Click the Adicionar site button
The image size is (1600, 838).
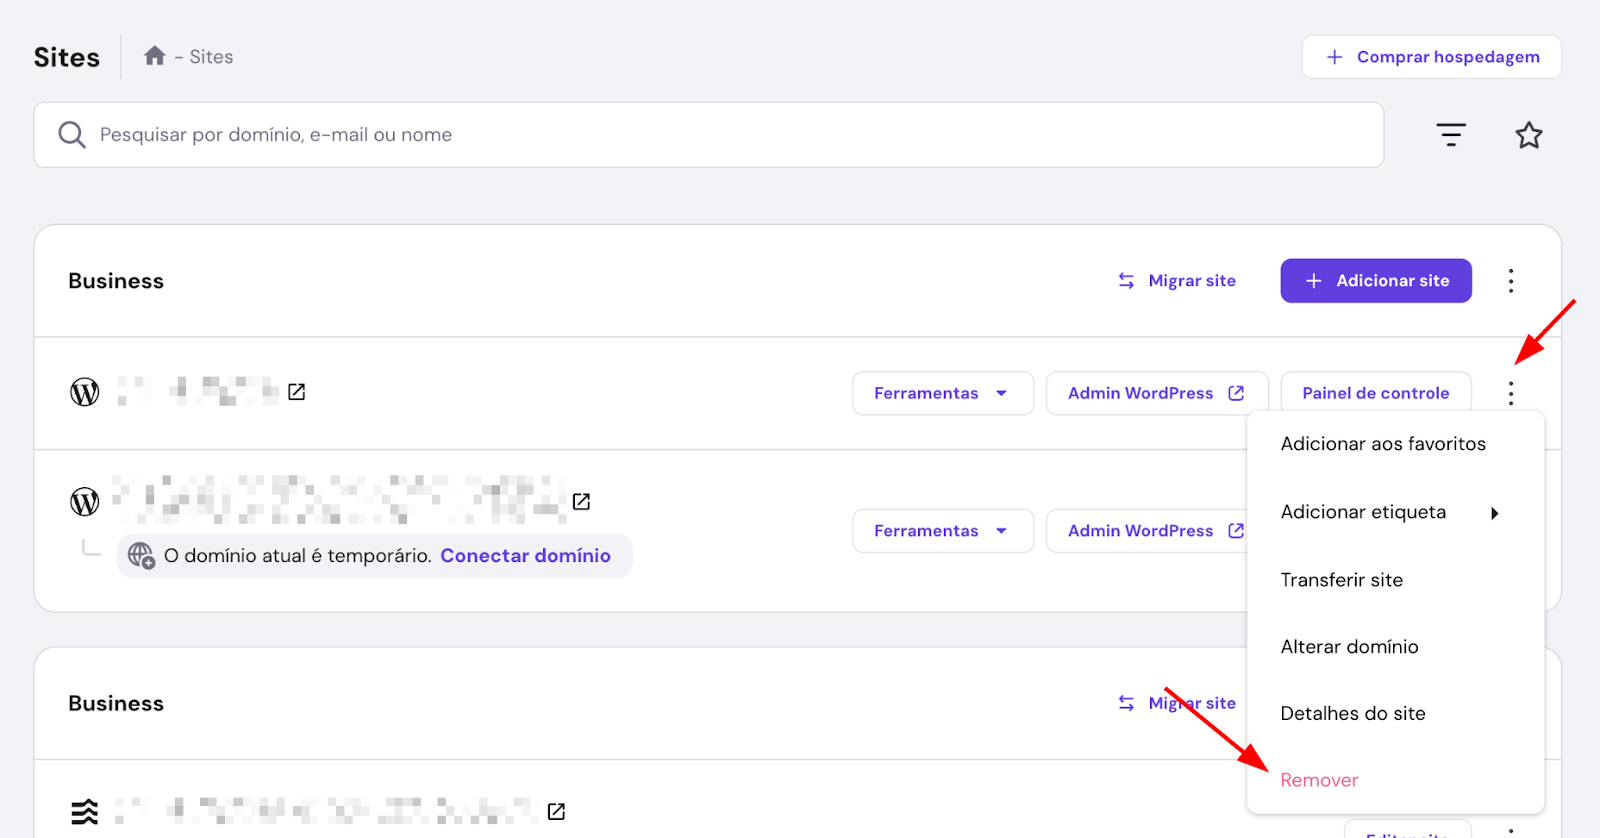(1375, 281)
